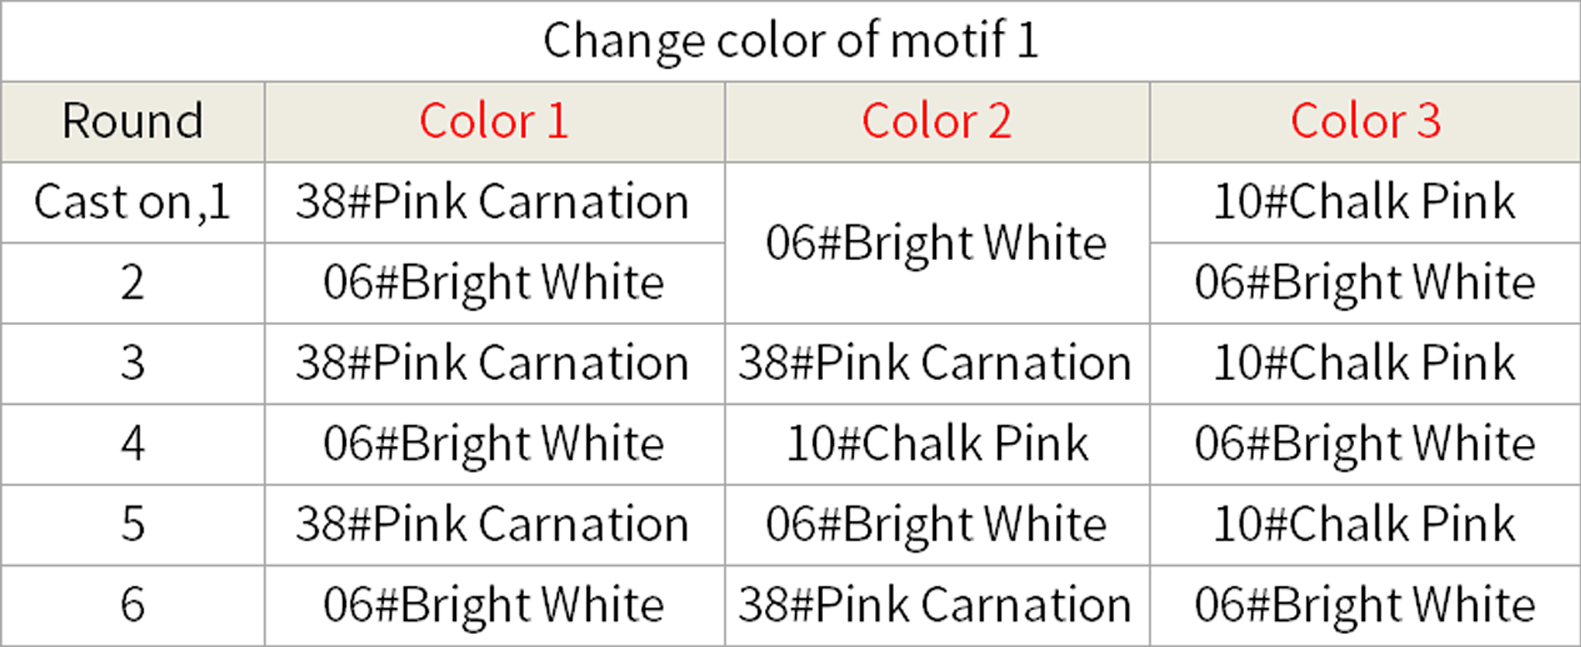Select Round 2 Color 1 Bright White cell
This screenshot has width=1581, height=647.
point(494,284)
